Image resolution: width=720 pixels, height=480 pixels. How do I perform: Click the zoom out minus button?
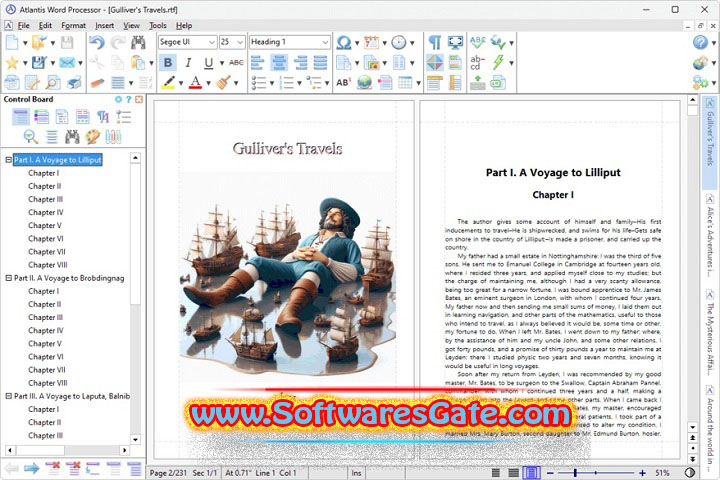(x=550, y=473)
